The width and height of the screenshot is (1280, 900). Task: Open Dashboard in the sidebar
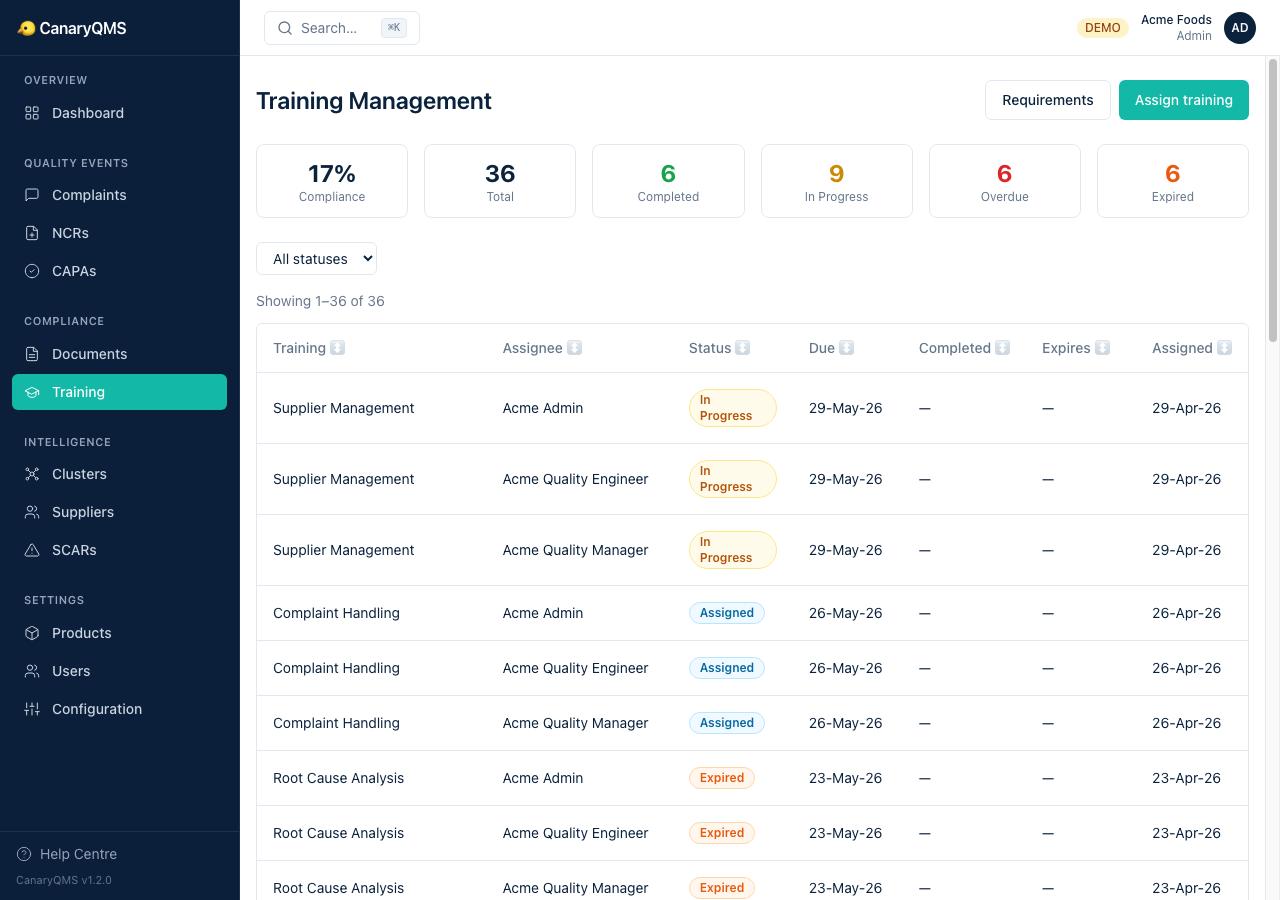(x=119, y=113)
